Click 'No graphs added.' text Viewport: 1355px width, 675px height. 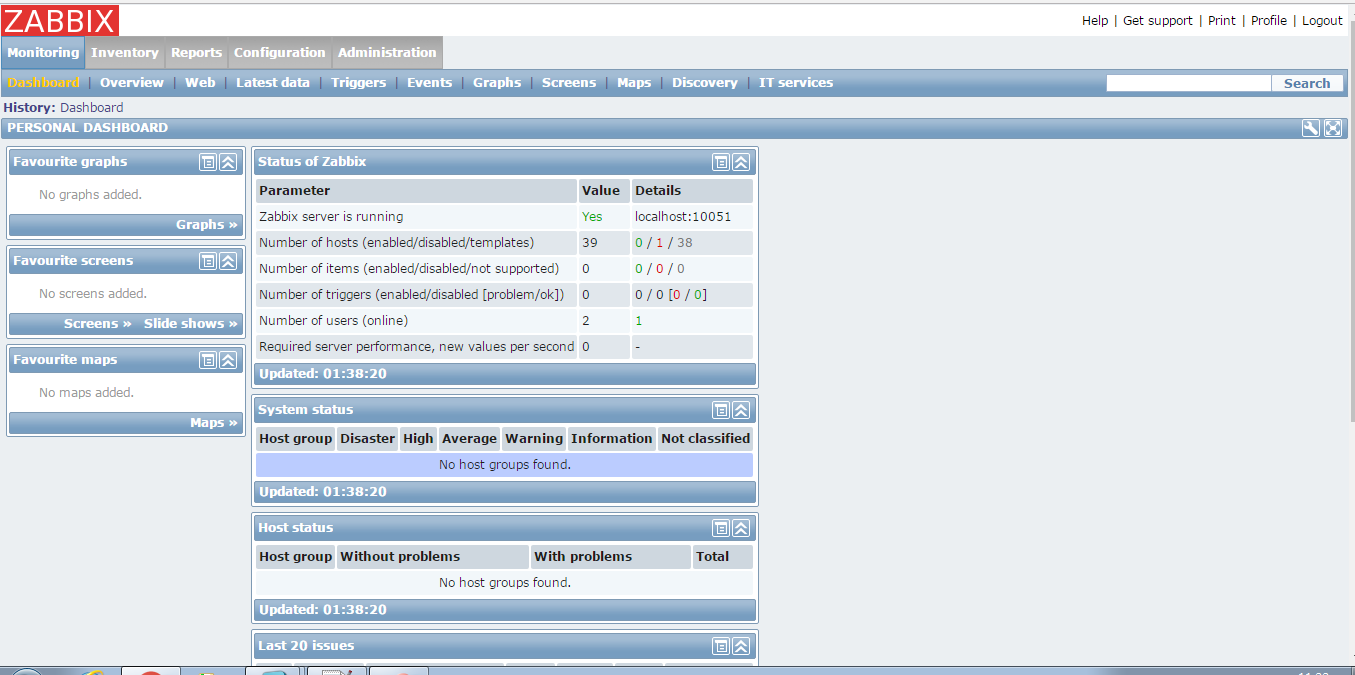coord(90,195)
